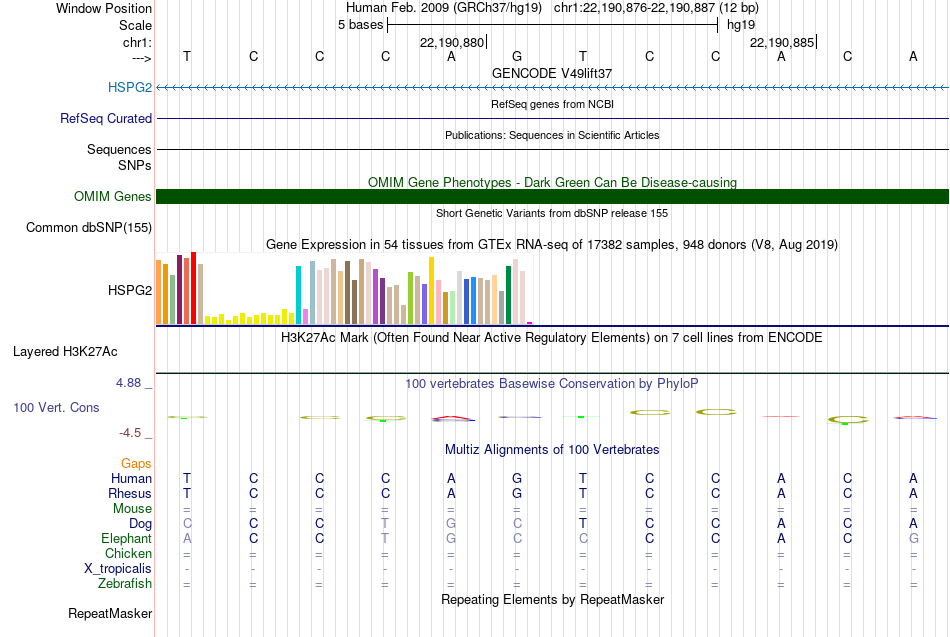Click the 22,190,880 ruler position marker

pyautogui.click(x=453, y=42)
